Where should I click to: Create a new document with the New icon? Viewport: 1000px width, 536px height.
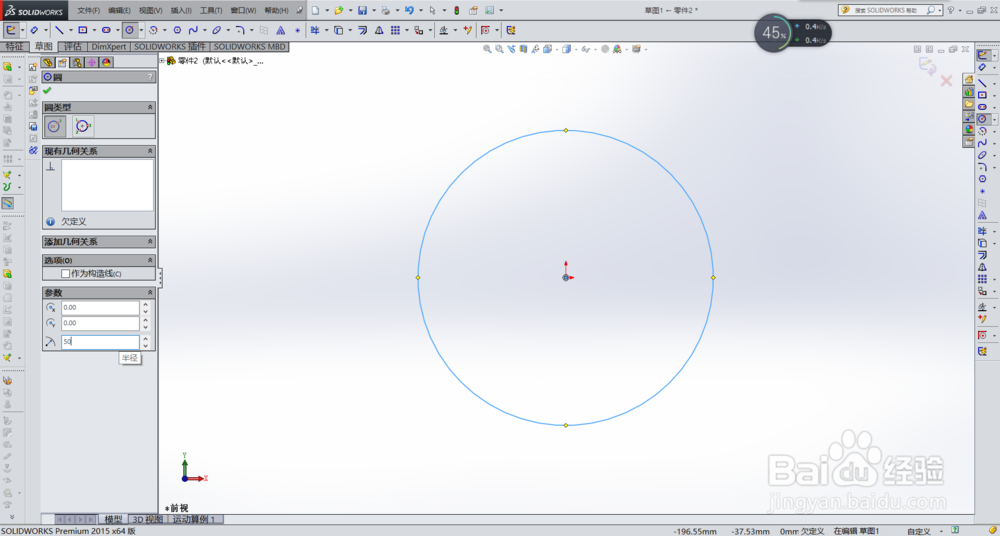click(x=316, y=10)
